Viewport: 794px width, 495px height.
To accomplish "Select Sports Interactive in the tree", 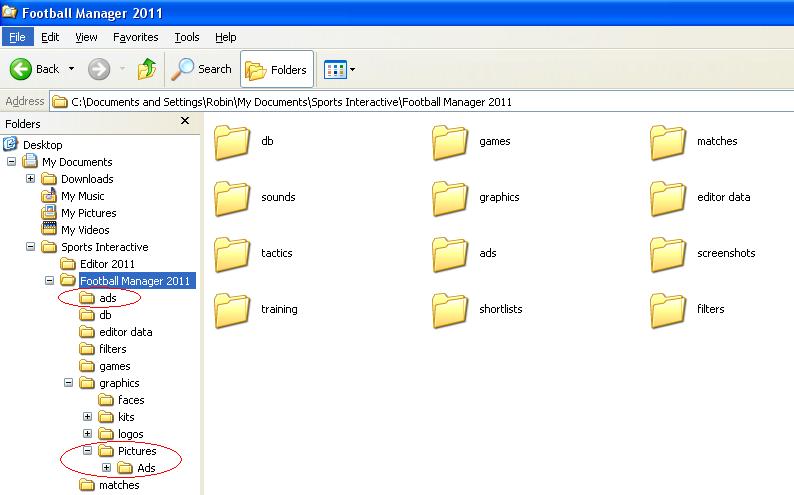I will (105, 247).
